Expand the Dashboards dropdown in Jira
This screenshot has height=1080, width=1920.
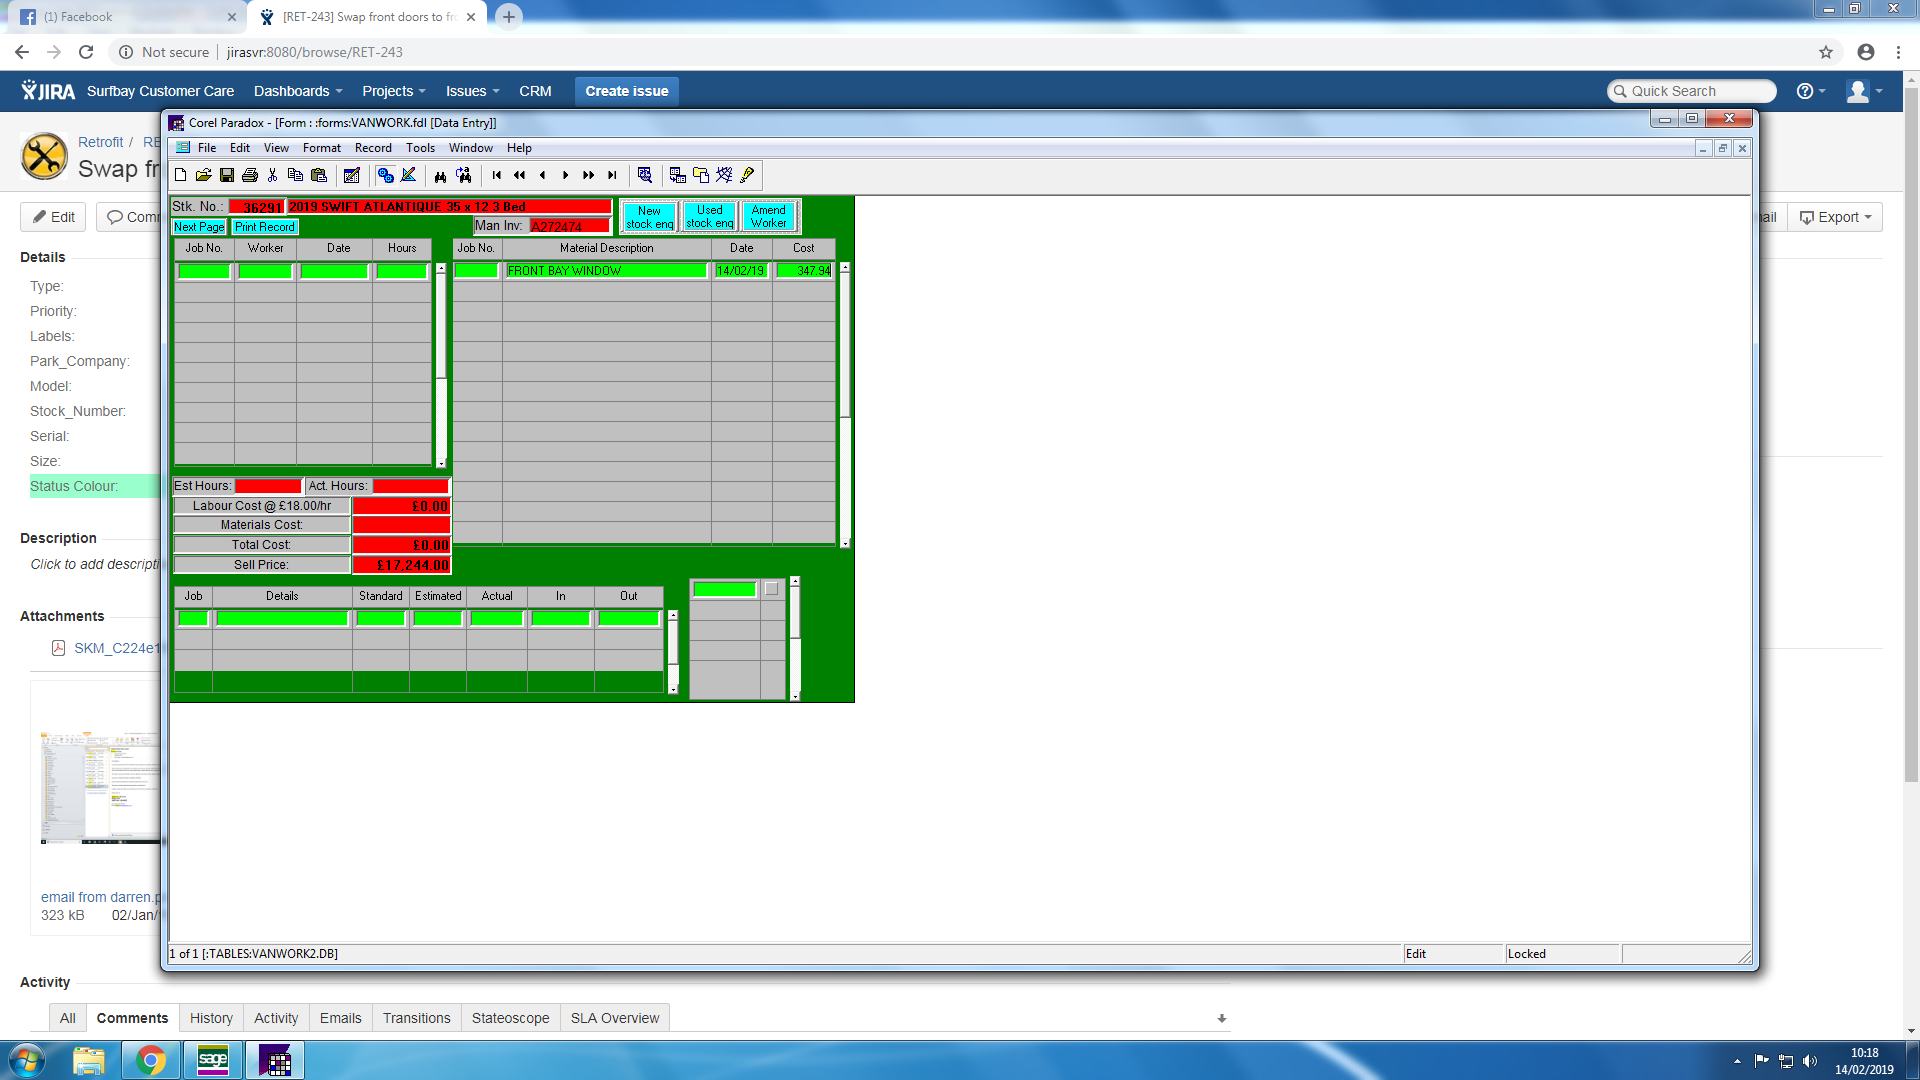coord(298,91)
